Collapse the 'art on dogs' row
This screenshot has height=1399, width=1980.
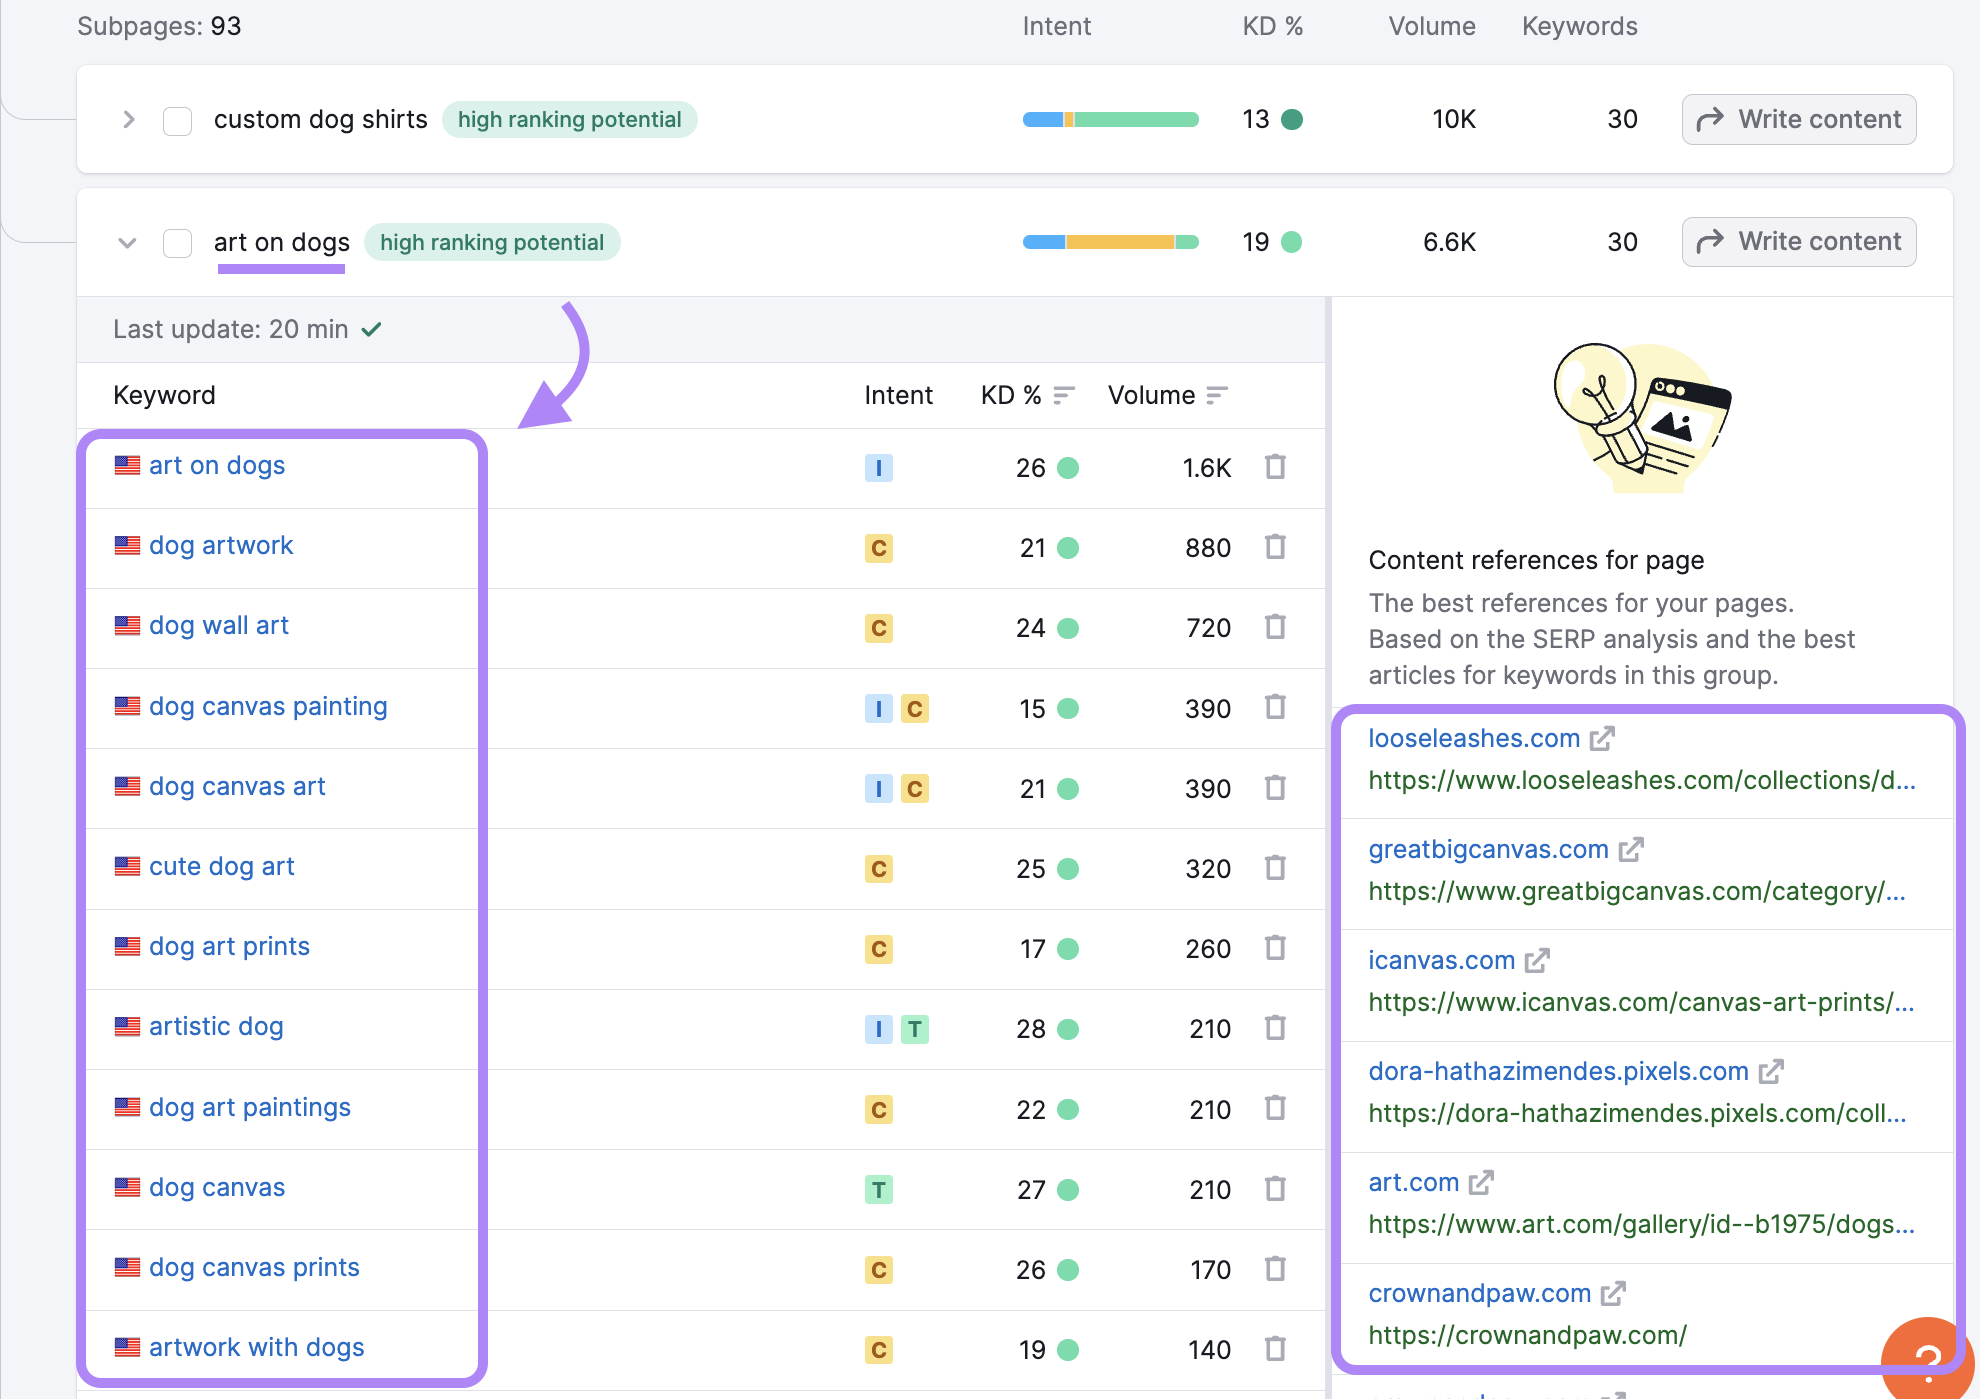point(127,243)
